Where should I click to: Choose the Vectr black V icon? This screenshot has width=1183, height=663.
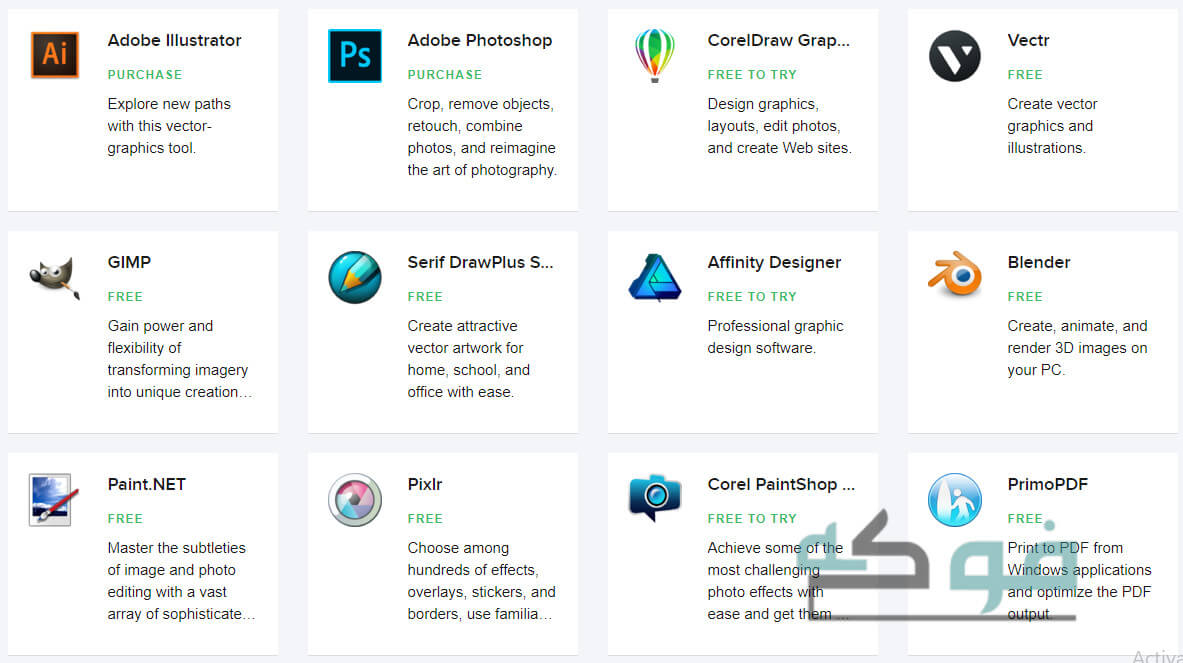[x=954, y=55]
